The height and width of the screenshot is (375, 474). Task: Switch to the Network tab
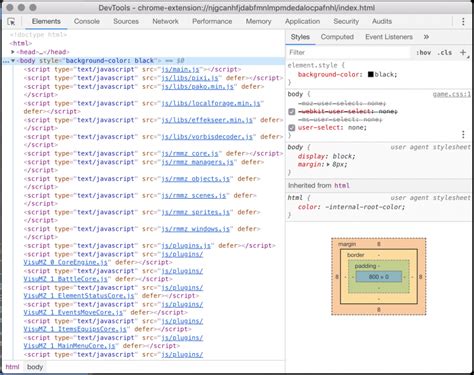pos(165,21)
